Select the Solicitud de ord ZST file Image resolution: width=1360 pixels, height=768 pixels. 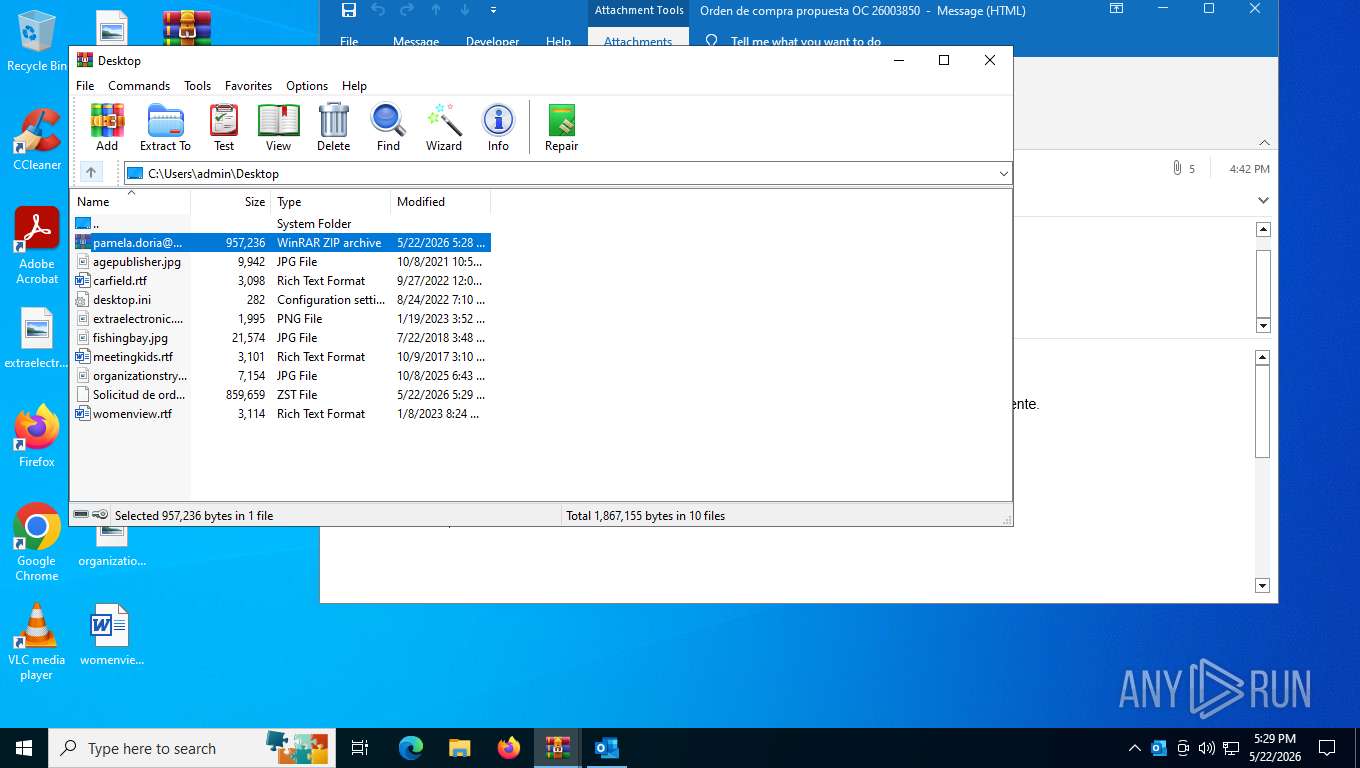tap(281, 395)
